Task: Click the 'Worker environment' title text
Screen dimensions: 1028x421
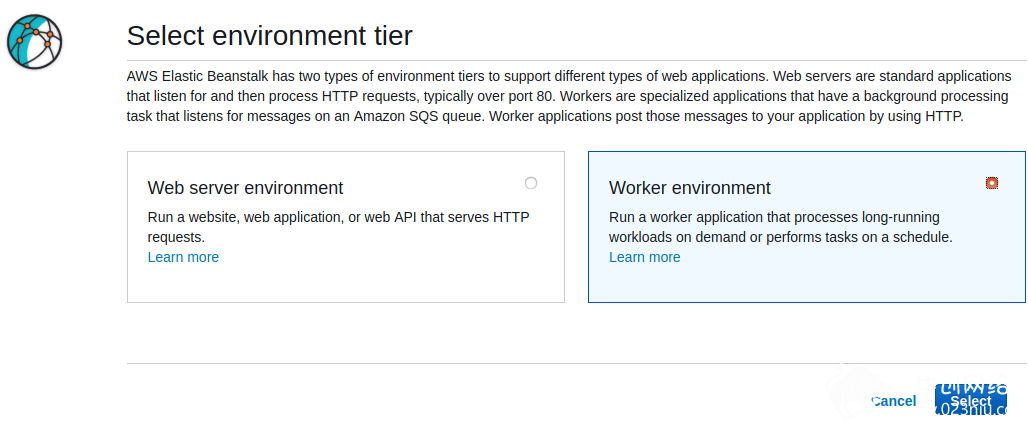Action: pyautogui.click(x=690, y=188)
